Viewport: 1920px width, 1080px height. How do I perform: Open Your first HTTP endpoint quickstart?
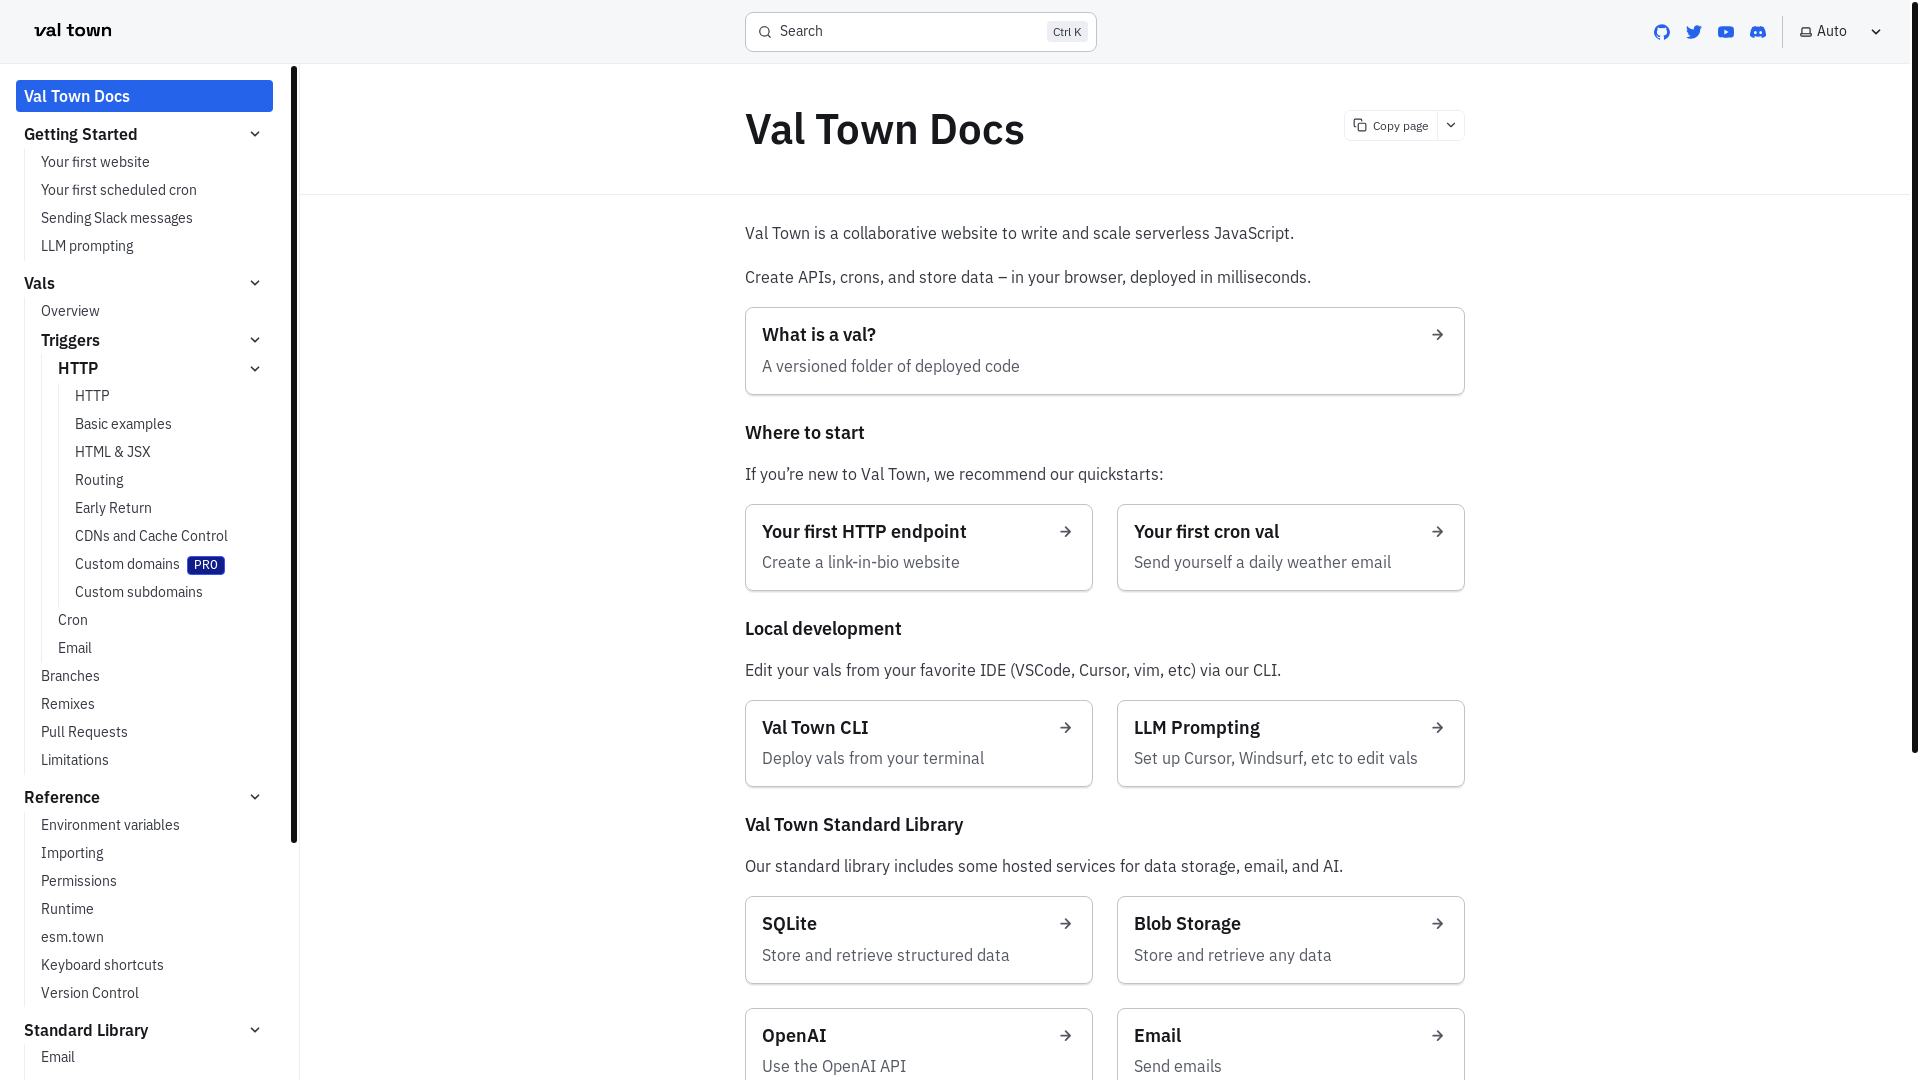coord(918,547)
